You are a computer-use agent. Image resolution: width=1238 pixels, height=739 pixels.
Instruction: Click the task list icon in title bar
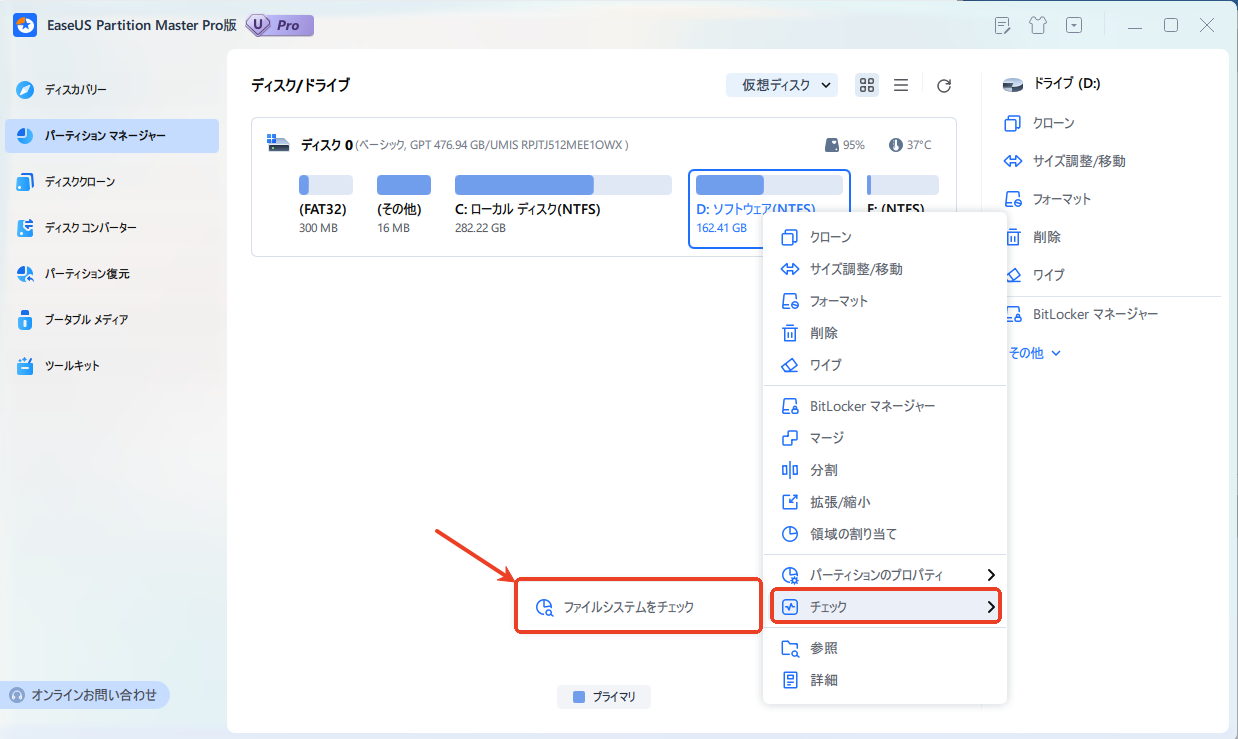pos(1003,26)
